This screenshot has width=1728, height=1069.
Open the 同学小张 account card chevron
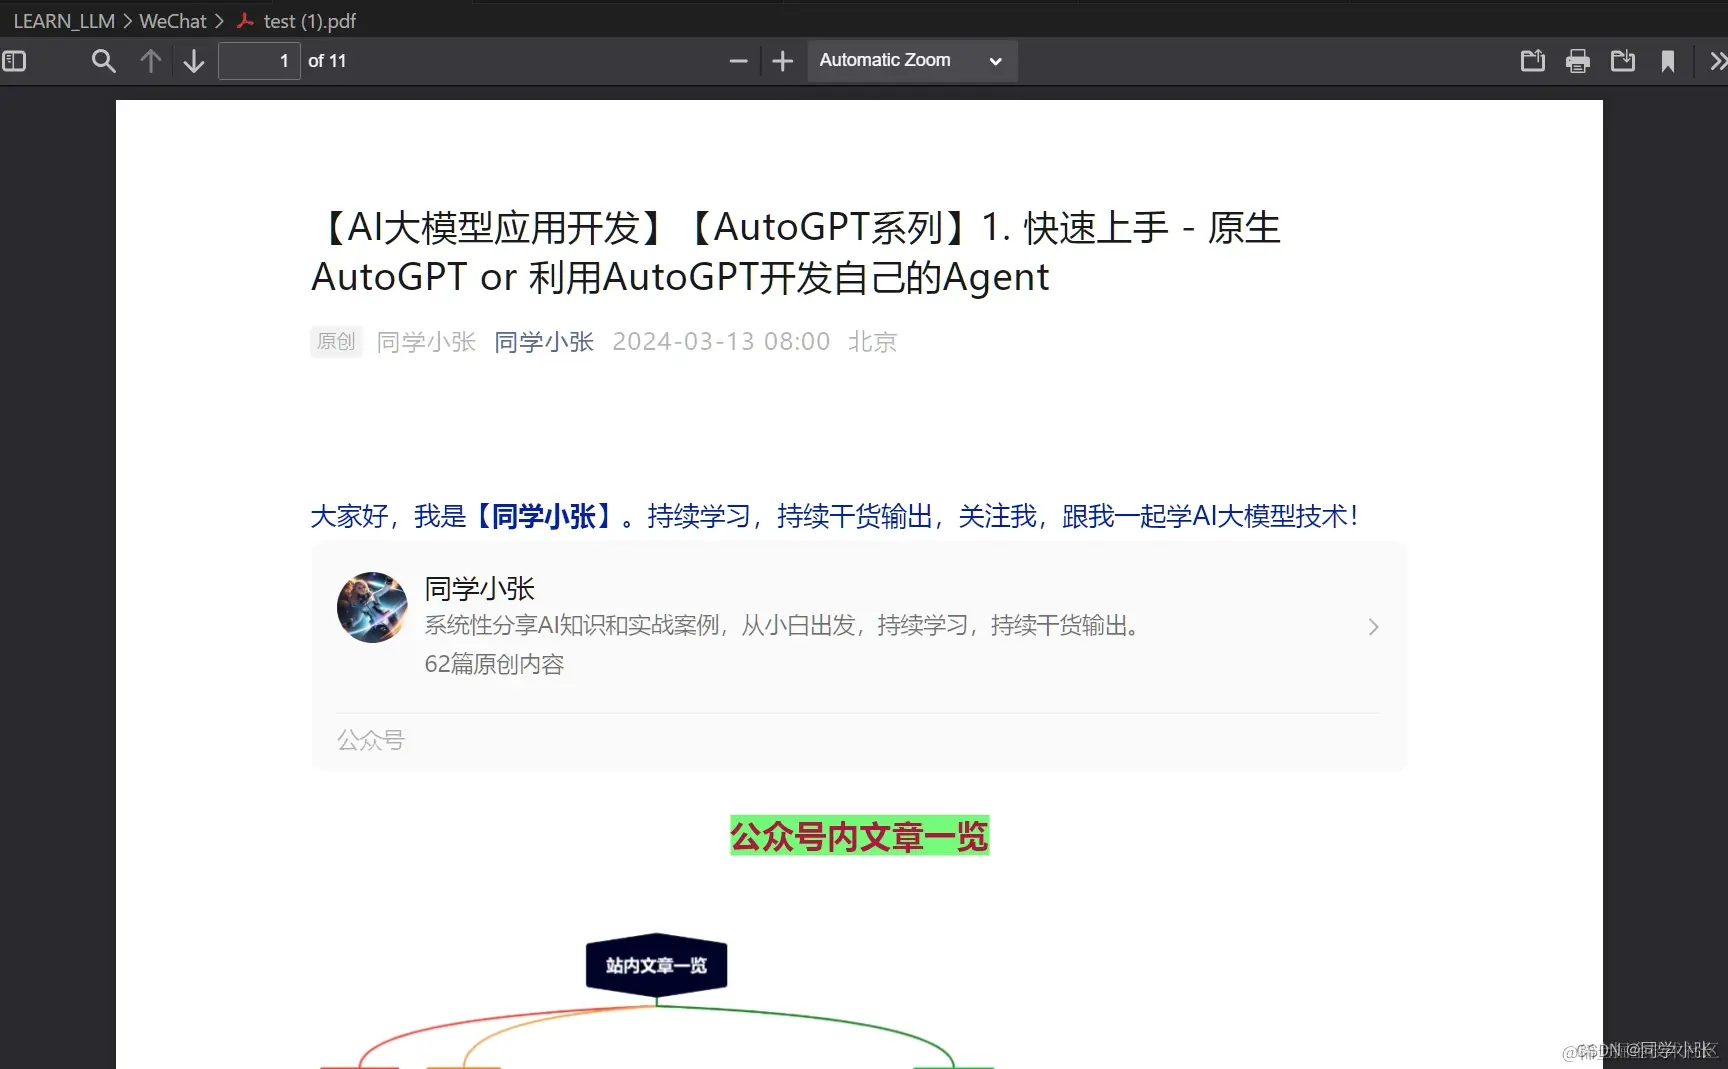[1373, 627]
